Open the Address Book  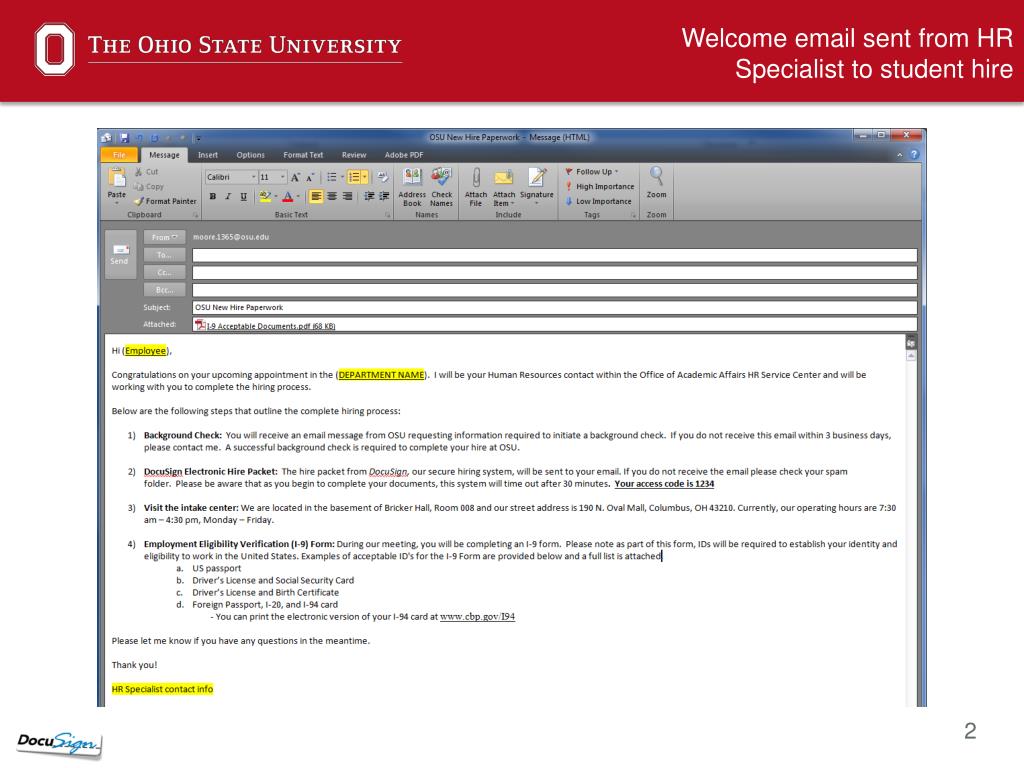coord(412,187)
